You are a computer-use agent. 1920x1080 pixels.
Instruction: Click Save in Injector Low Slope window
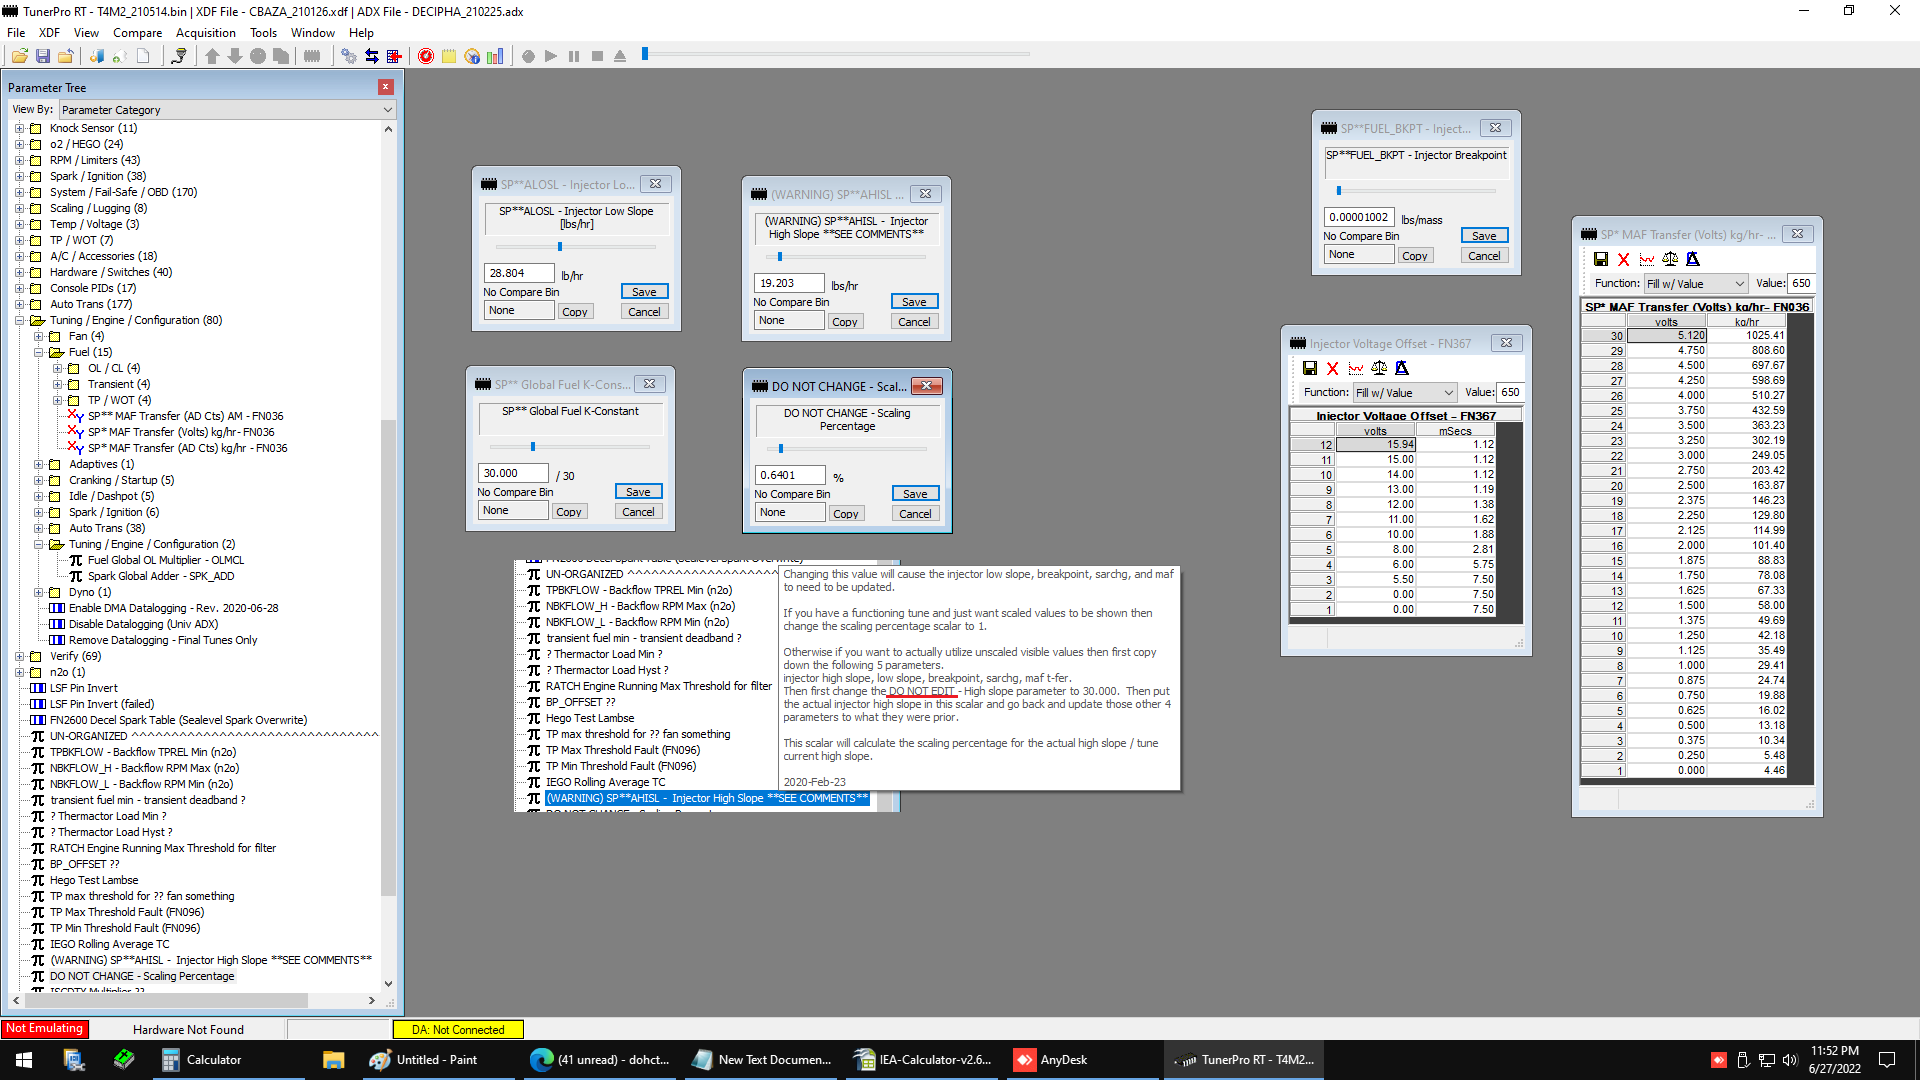point(644,292)
